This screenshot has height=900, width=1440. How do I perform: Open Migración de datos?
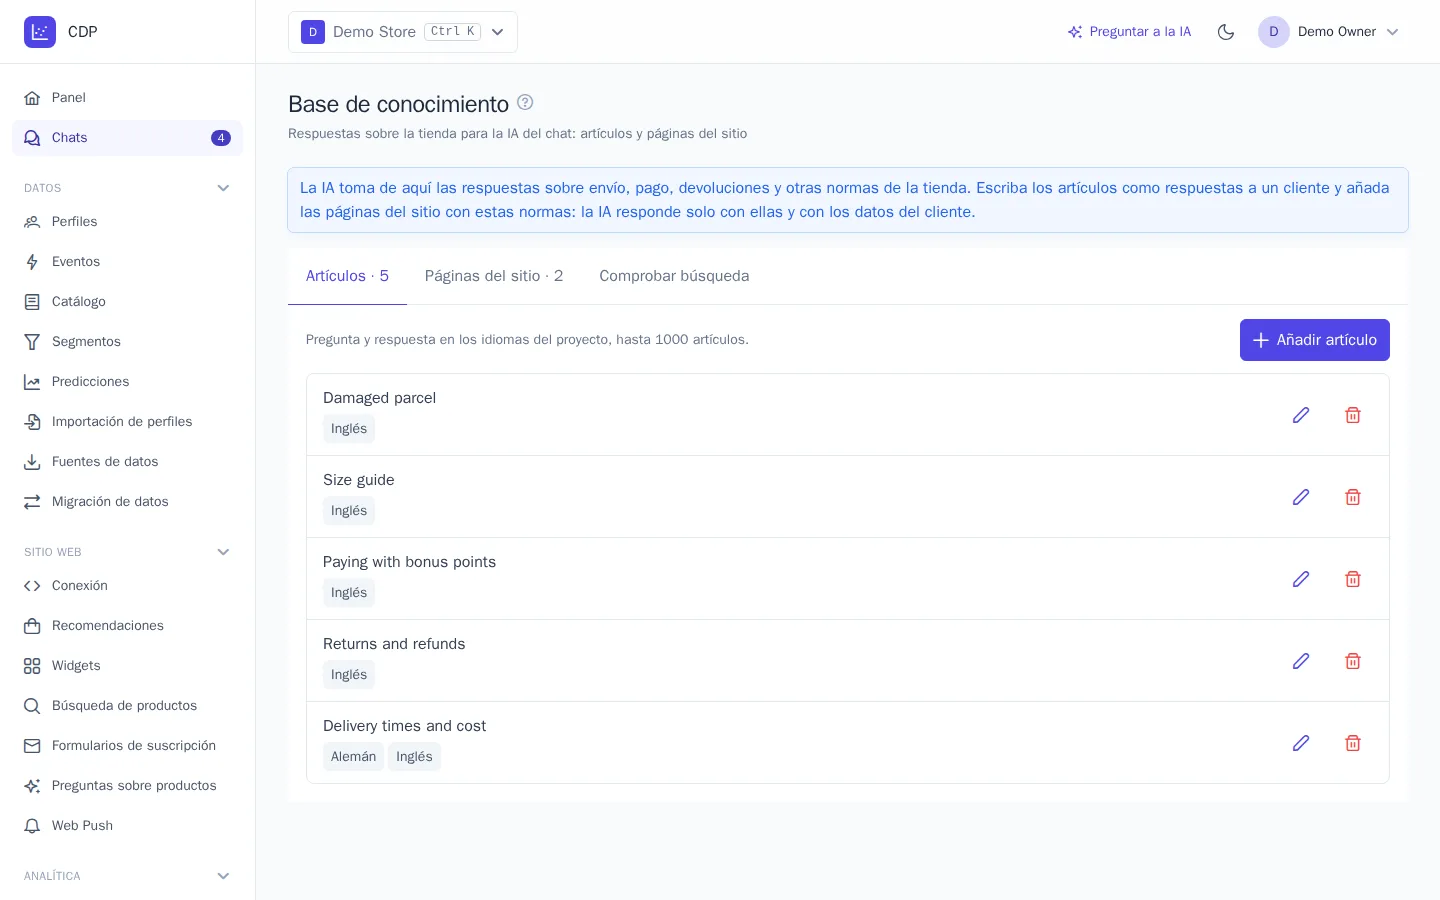tap(127, 502)
